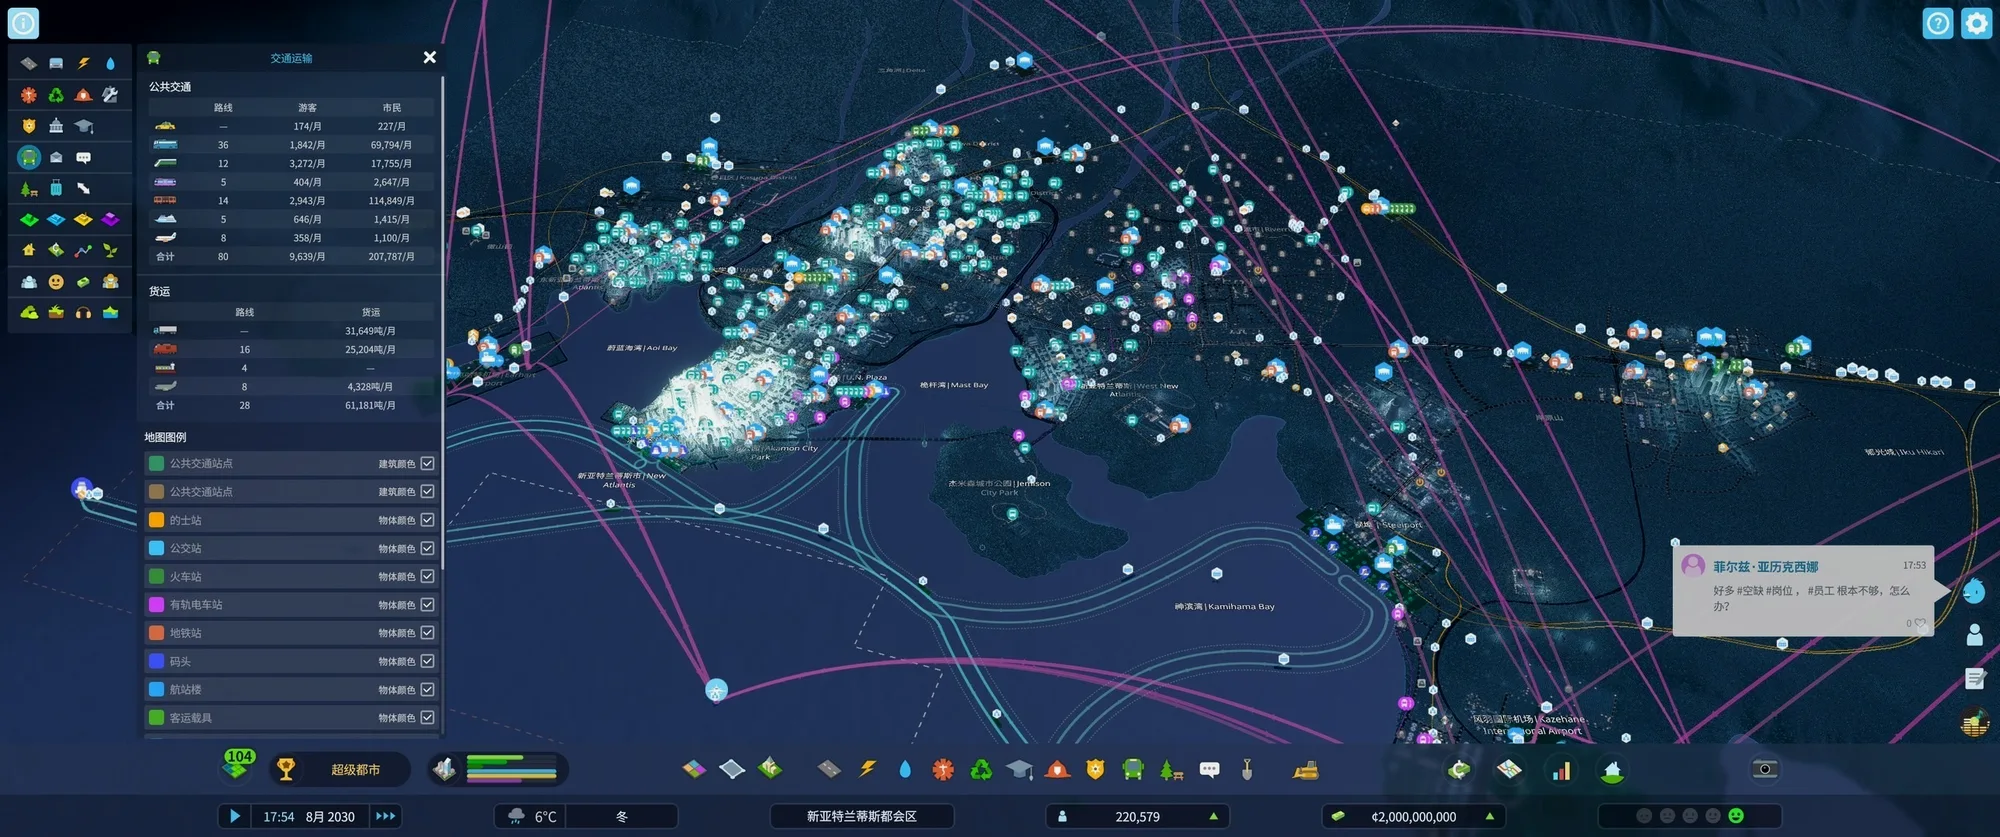Click the freight total 61,181吨/月
2000x837 pixels.
pyautogui.click(x=370, y=405)
